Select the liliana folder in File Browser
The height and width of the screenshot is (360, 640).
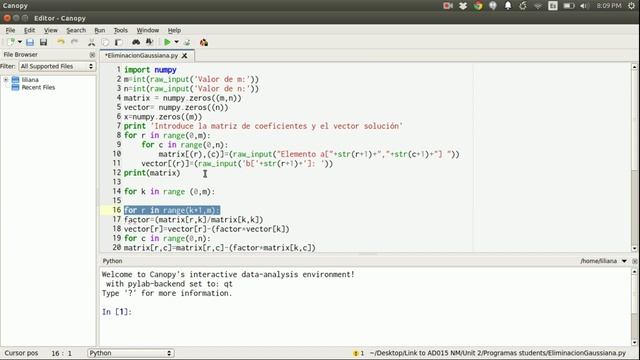(30, 80)
